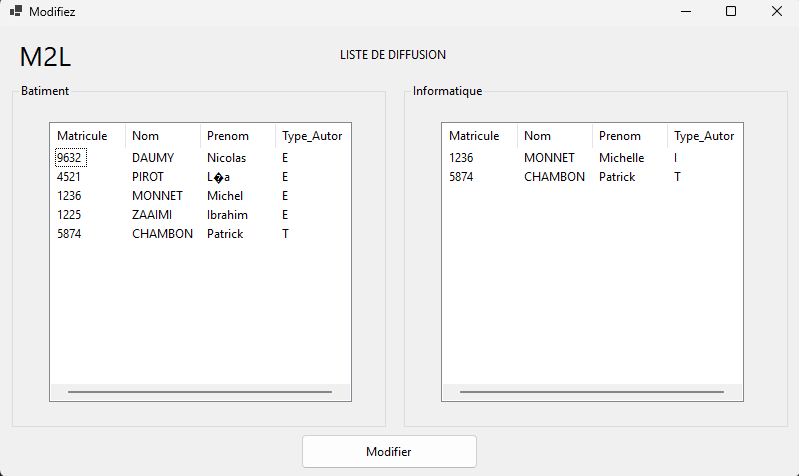
Task: Click the garbled first name in PIROT row
Action: pyautogui.click(x=218, y=177)
